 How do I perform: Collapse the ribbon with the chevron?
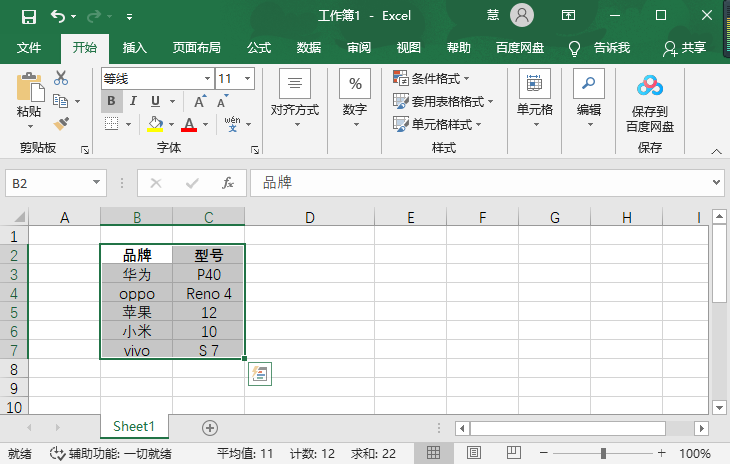[716, 151]
